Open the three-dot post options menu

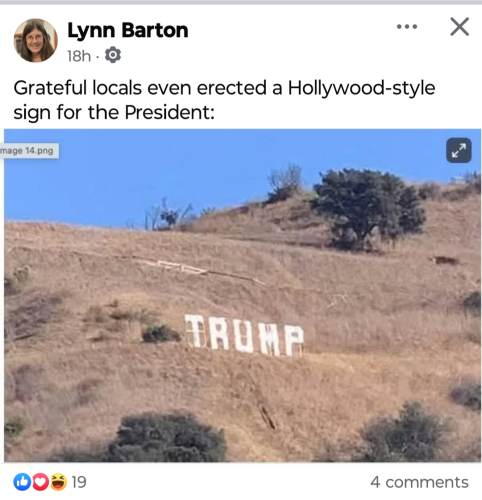(x=407, y=27)
